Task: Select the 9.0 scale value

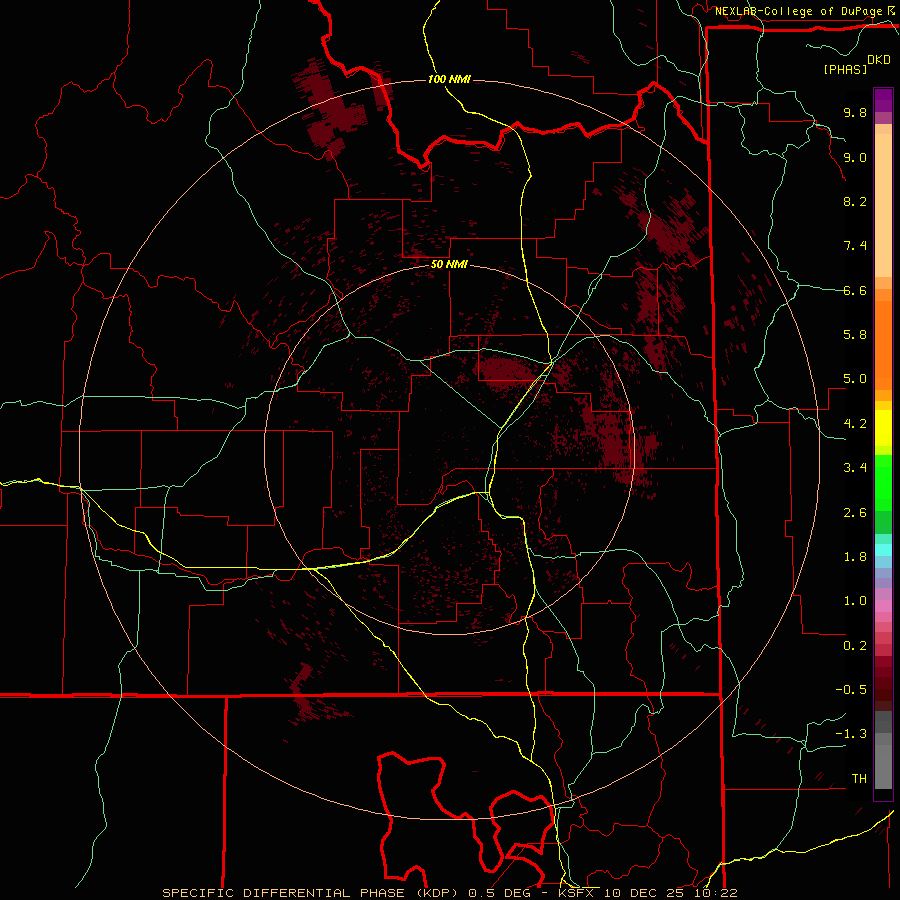Action: 855,157
